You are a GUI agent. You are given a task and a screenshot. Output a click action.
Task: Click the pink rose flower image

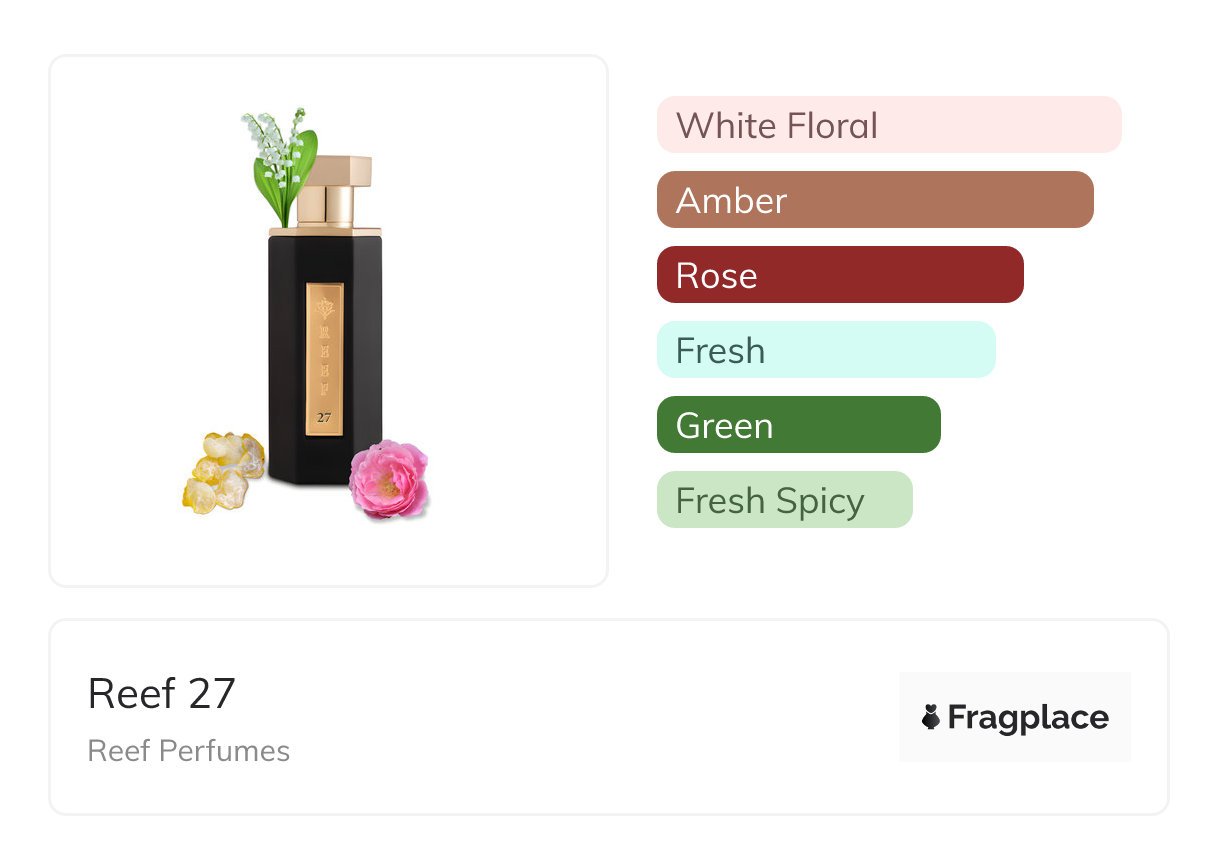pyautogui.click(x=388, y=479)
